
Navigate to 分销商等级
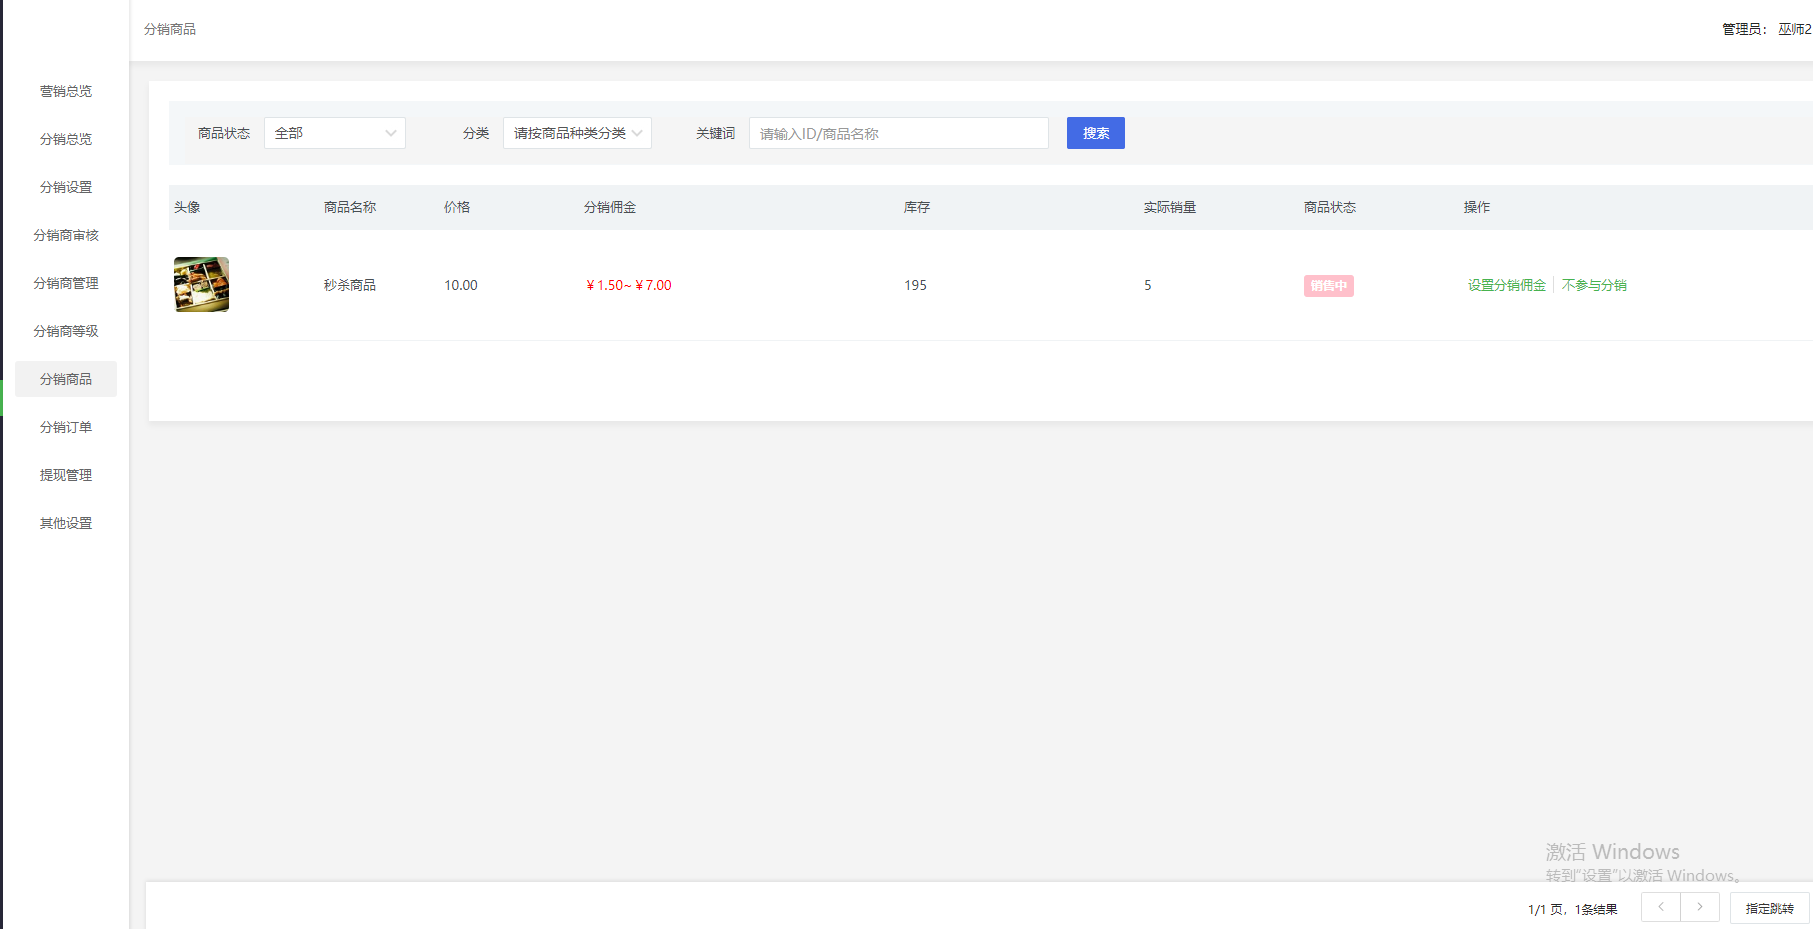click(x=66, y=331)
